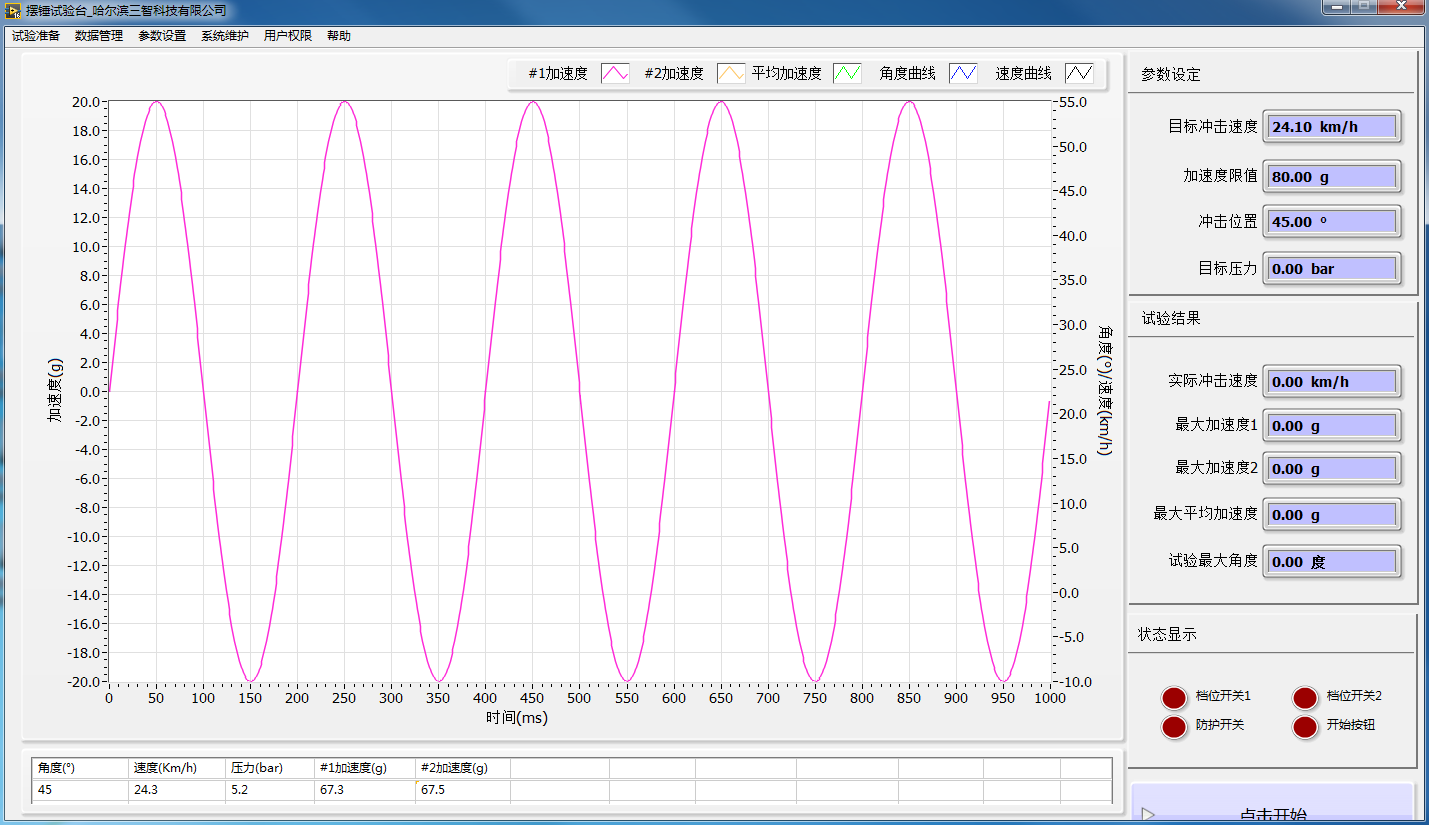Click the 速度曲线 black legend icon
This screenshot has width=1429, height=825.
click(x=1079, y=73)
